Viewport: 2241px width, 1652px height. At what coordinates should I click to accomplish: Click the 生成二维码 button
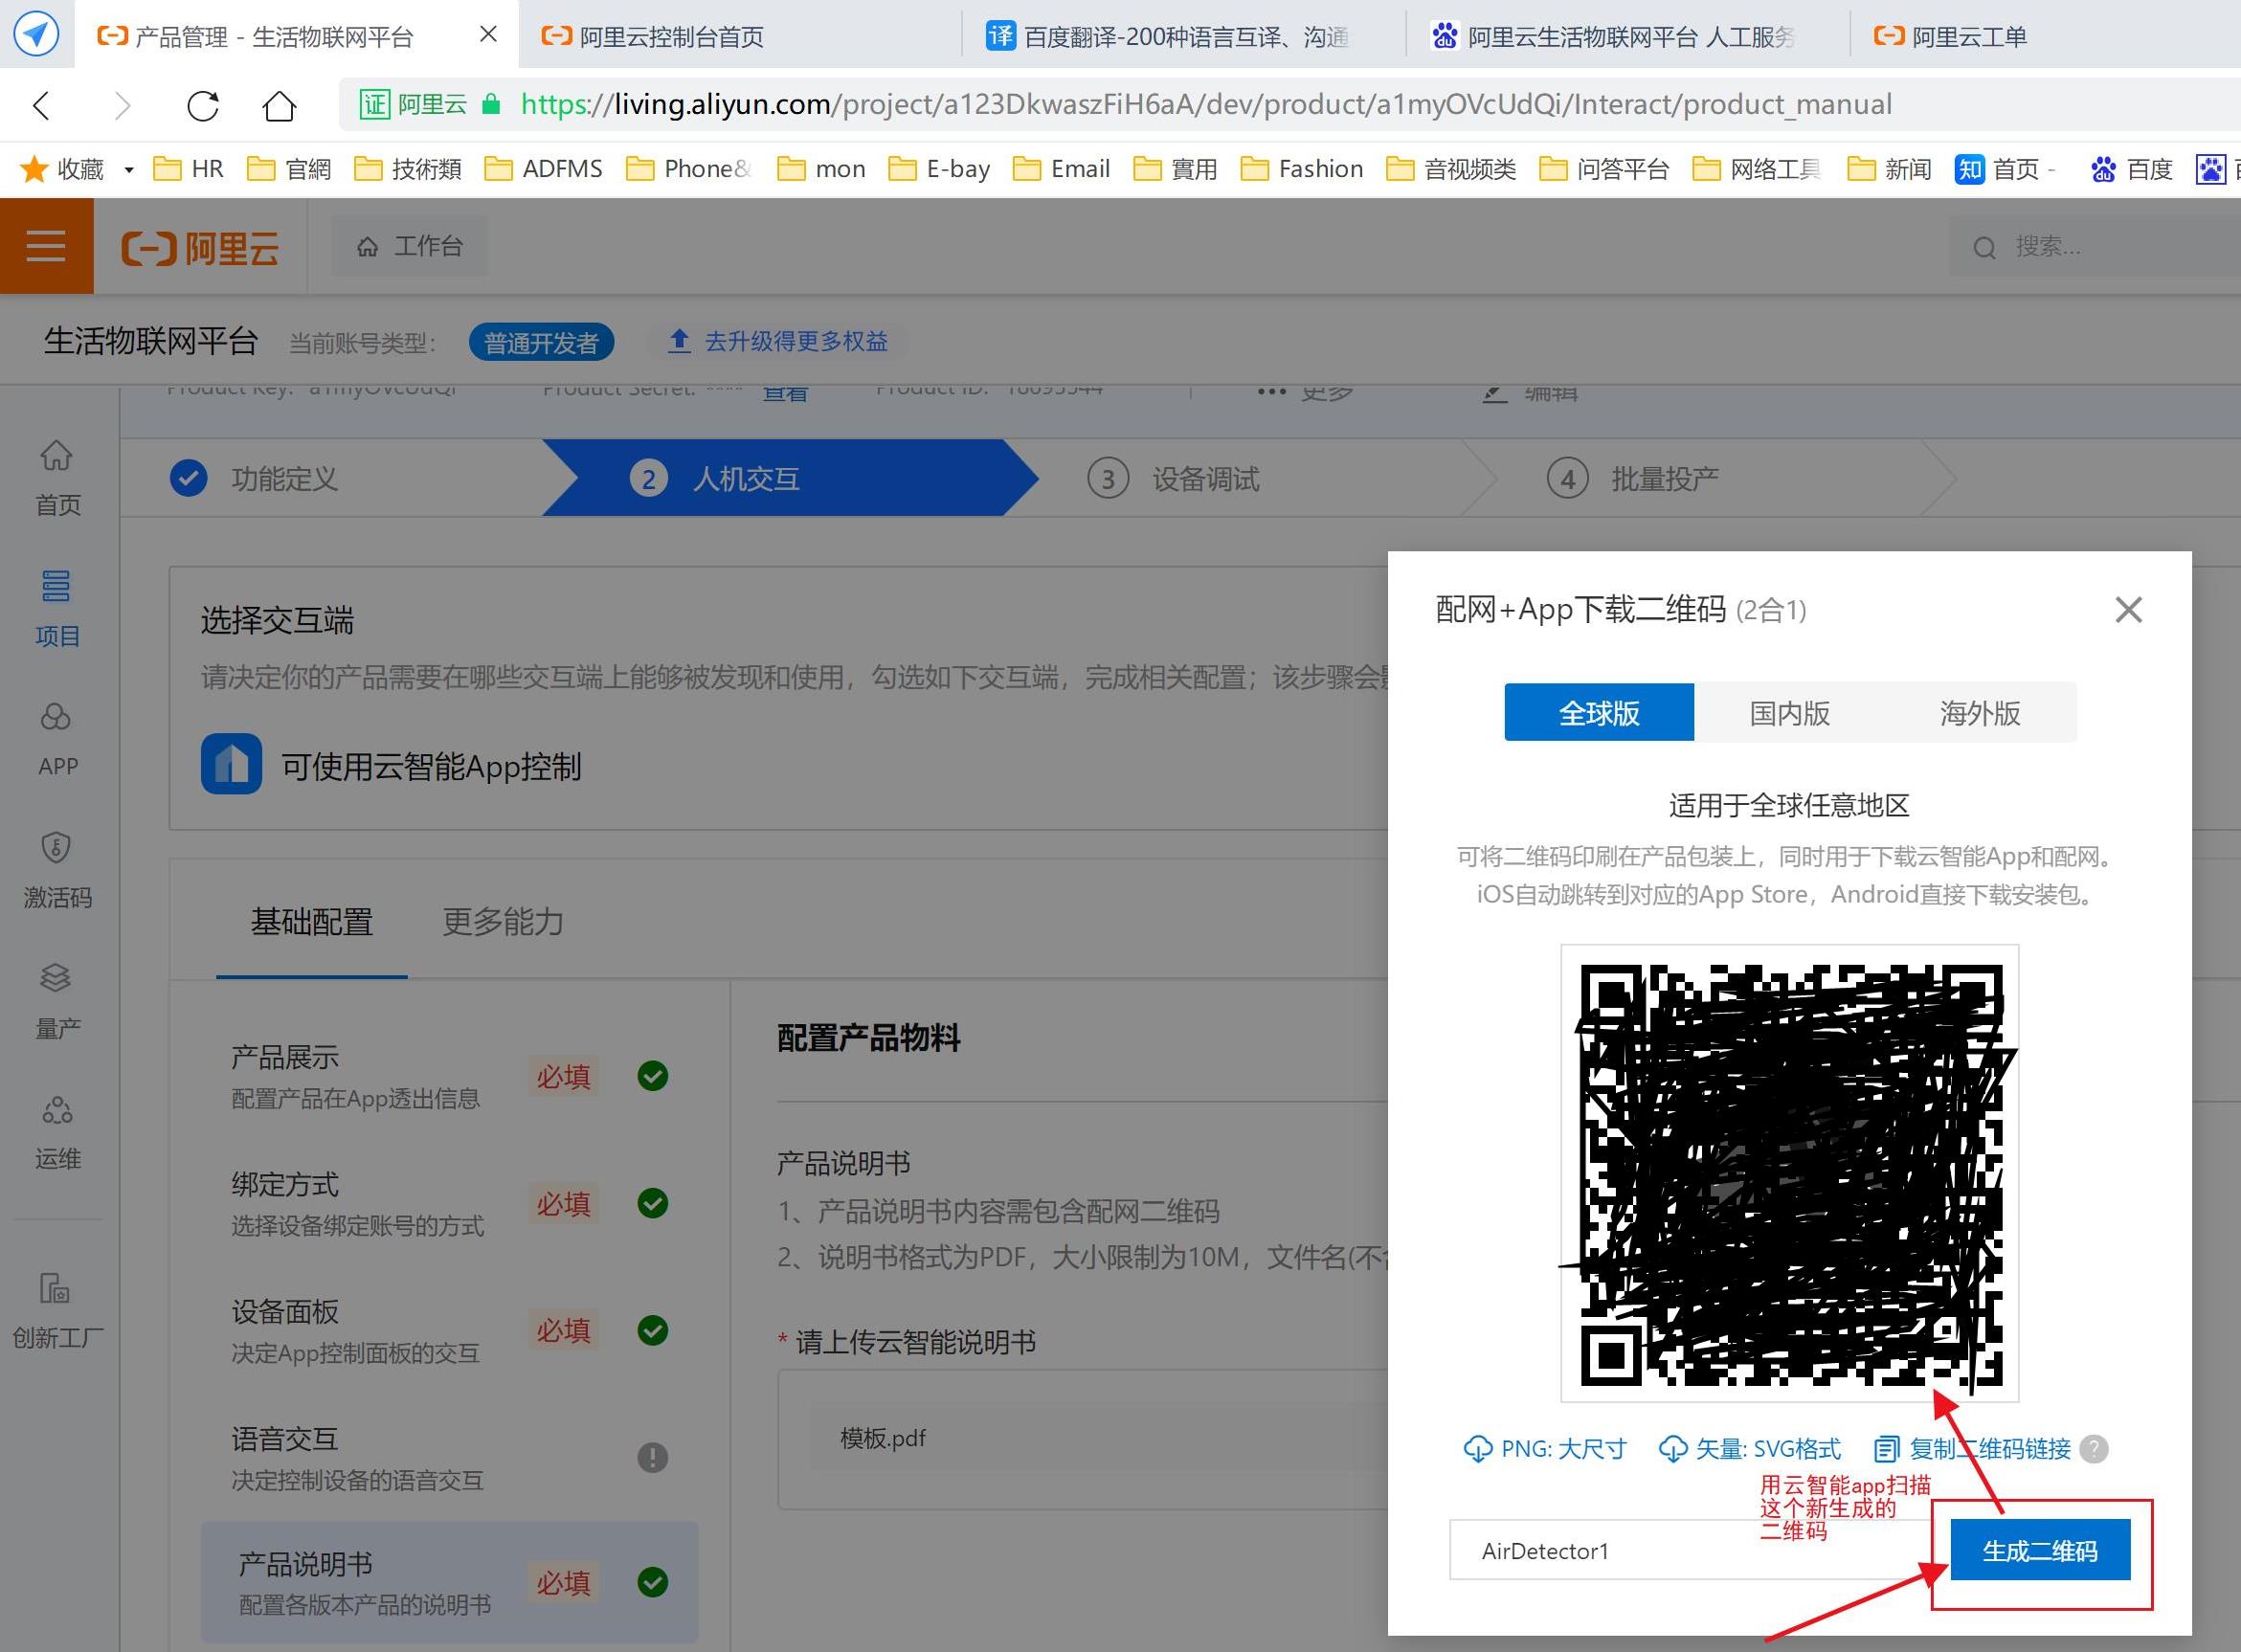click(2040, 1550)
